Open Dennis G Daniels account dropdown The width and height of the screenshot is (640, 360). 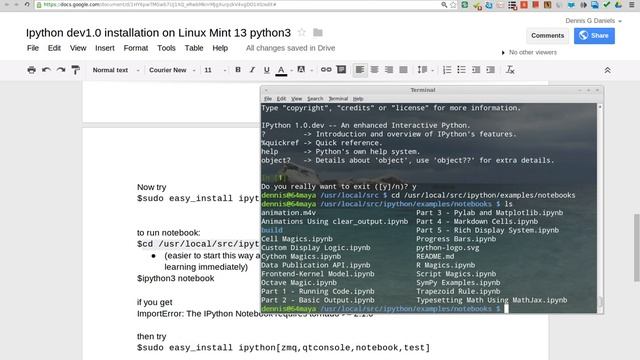coord(593,20)
